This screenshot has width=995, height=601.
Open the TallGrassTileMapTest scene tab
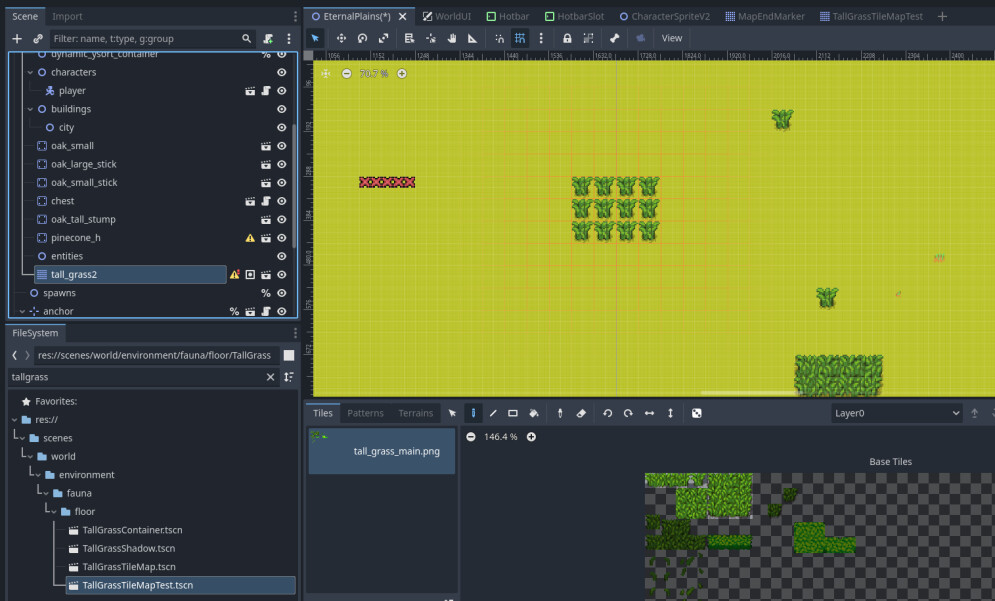871,17
